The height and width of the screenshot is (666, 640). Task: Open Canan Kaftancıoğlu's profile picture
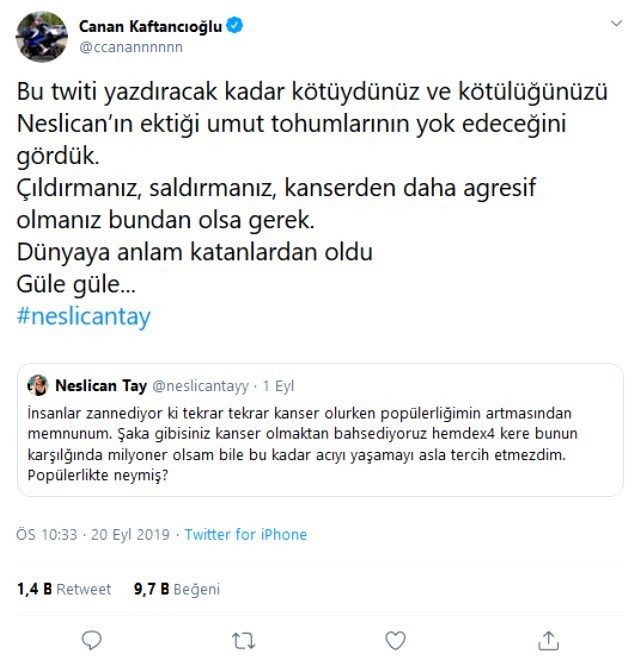42,35
